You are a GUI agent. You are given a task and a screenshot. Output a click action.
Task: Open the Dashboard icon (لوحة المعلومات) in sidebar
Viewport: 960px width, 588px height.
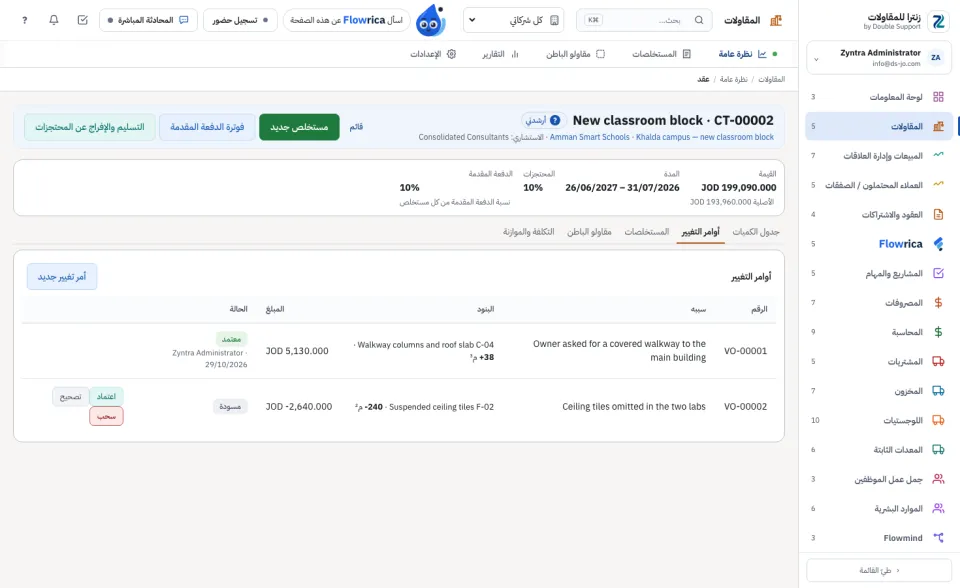938,97
